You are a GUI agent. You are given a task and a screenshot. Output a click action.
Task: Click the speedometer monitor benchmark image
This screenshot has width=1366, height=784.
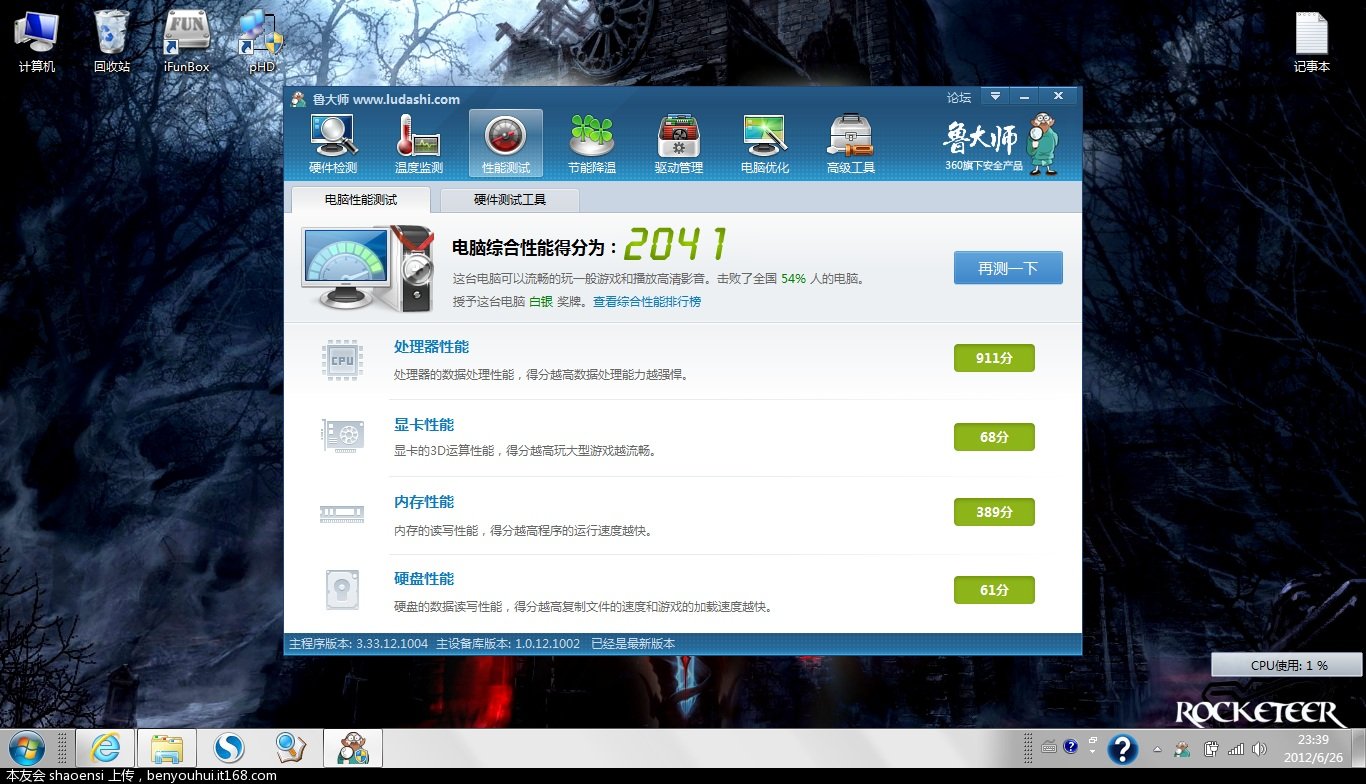(368, 270)
